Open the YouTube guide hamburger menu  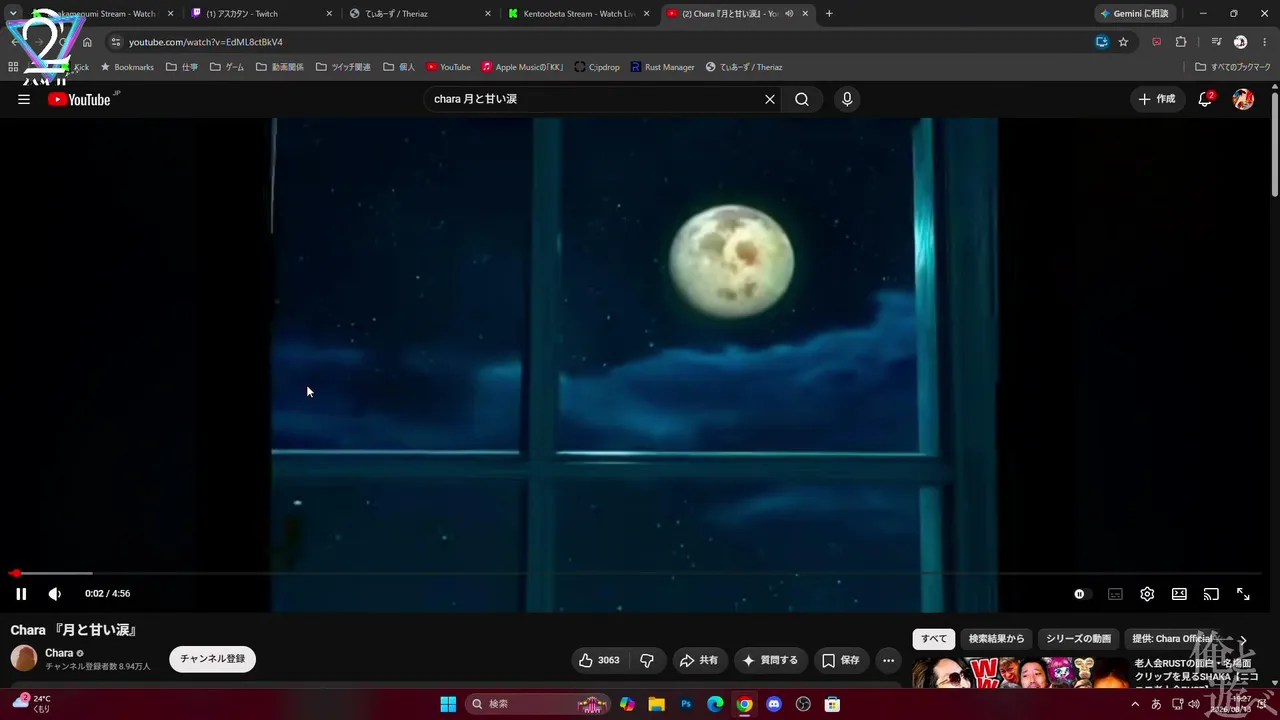pos(24,99)
